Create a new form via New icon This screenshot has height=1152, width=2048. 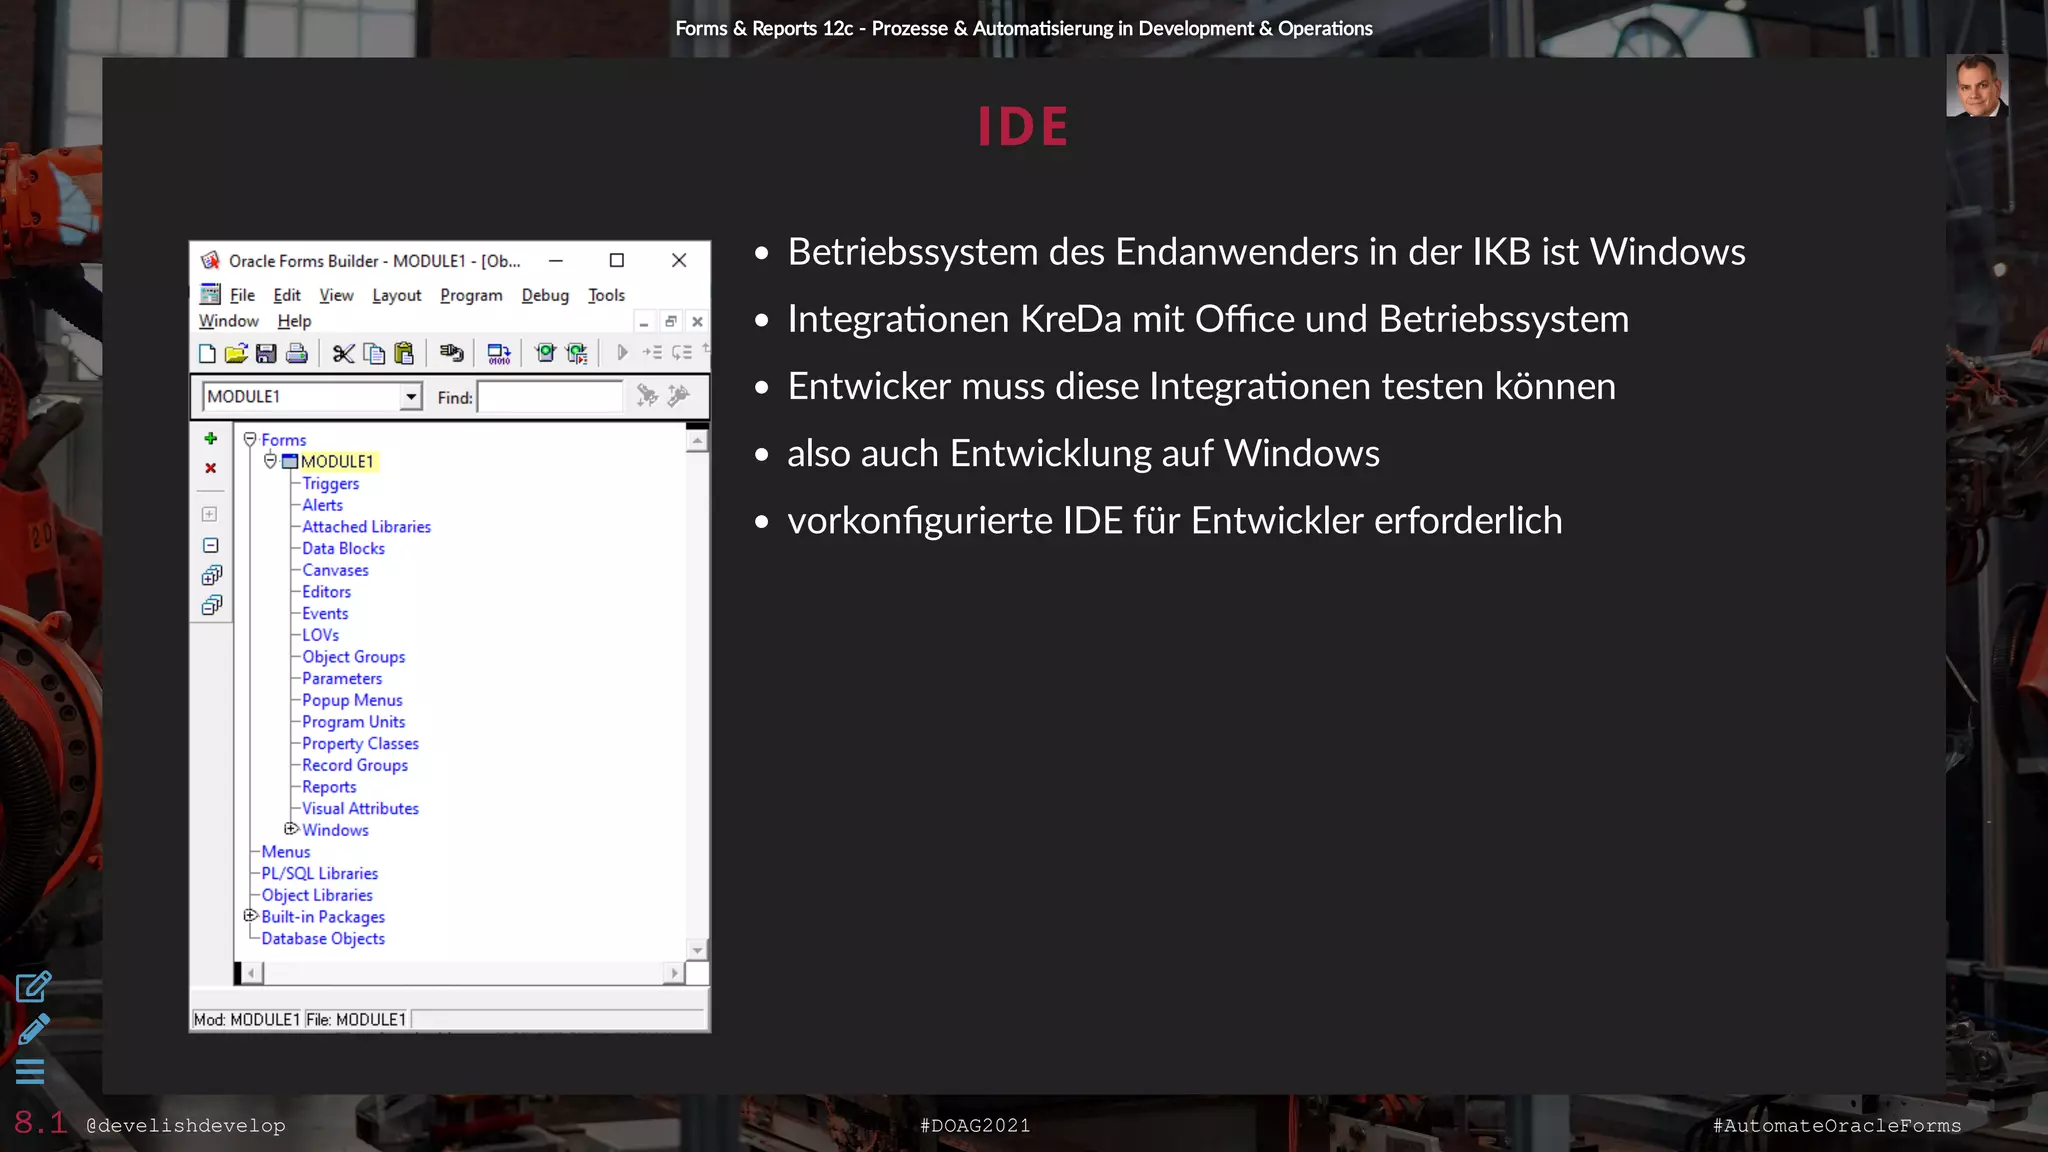tap(207, 353)
